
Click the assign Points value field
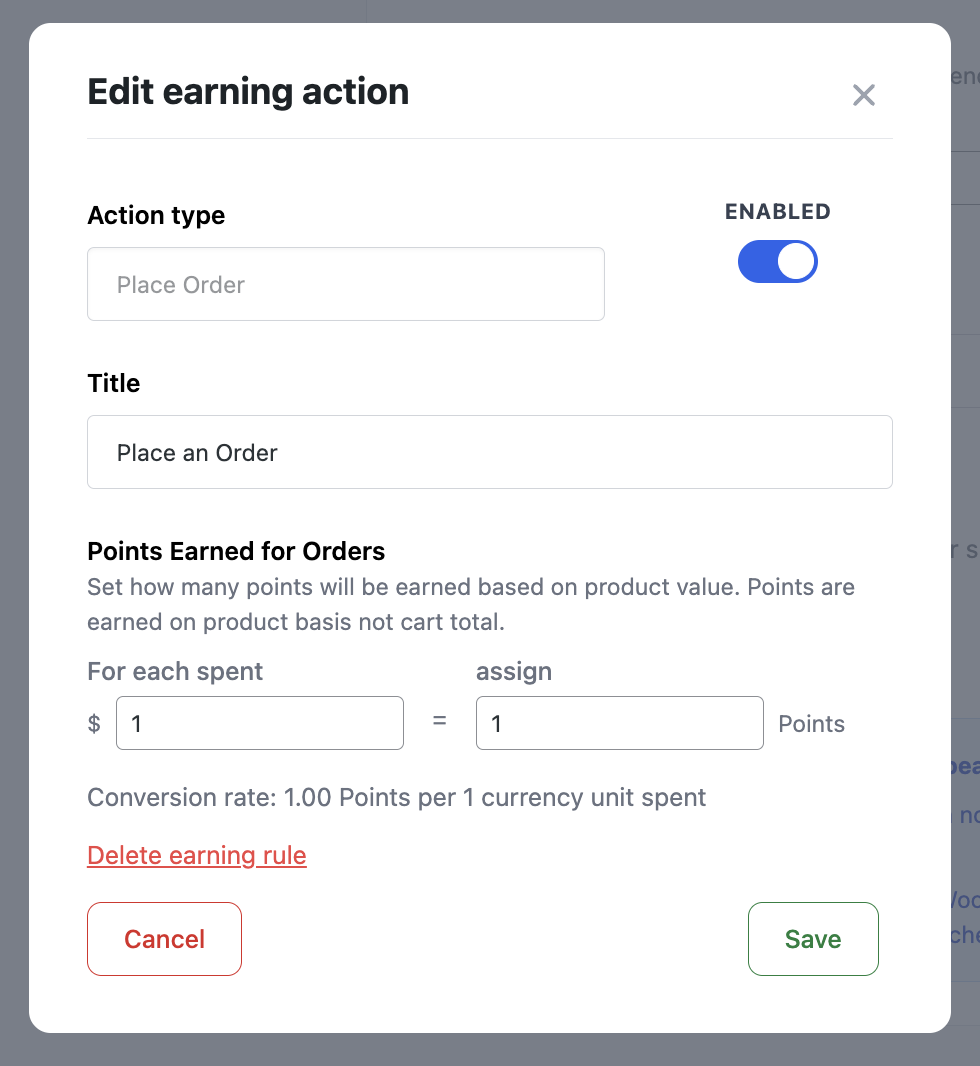coord(619,722)
